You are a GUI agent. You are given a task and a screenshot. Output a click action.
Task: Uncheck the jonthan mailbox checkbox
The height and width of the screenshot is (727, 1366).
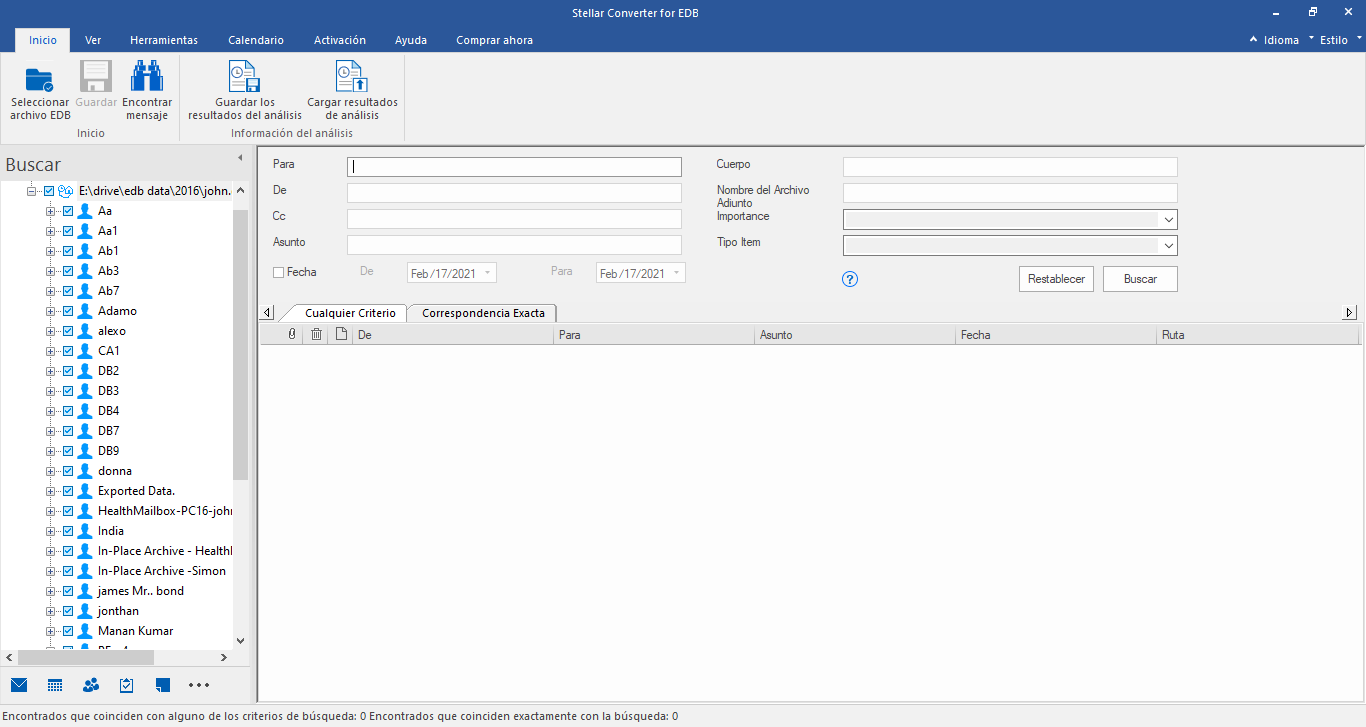[x=68, y=611]
